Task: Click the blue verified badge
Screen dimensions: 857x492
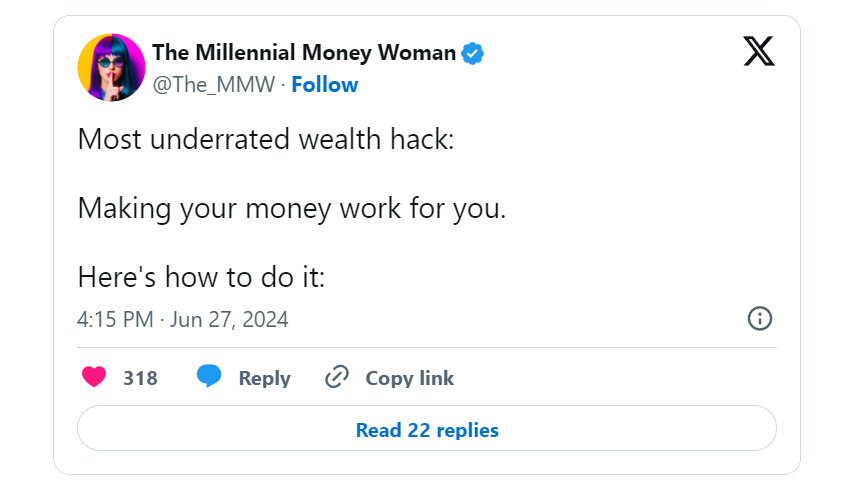Action: [472, 54]
